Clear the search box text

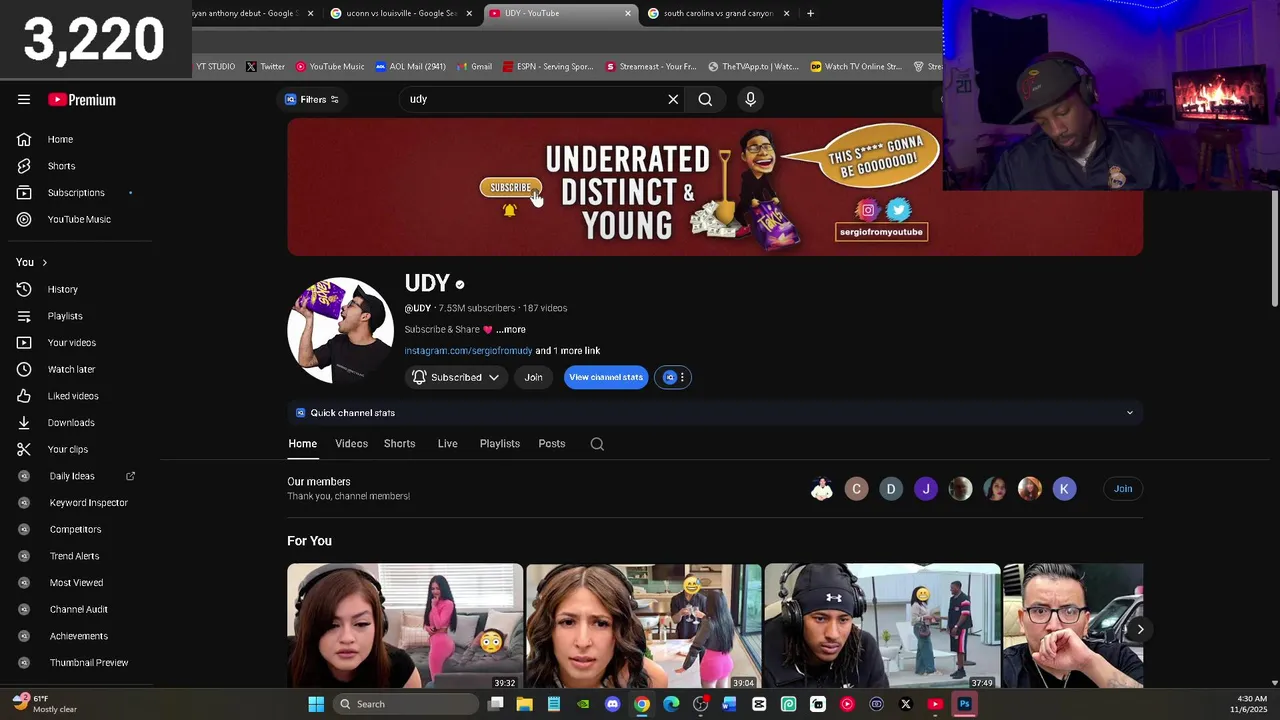tap(673, 99)
